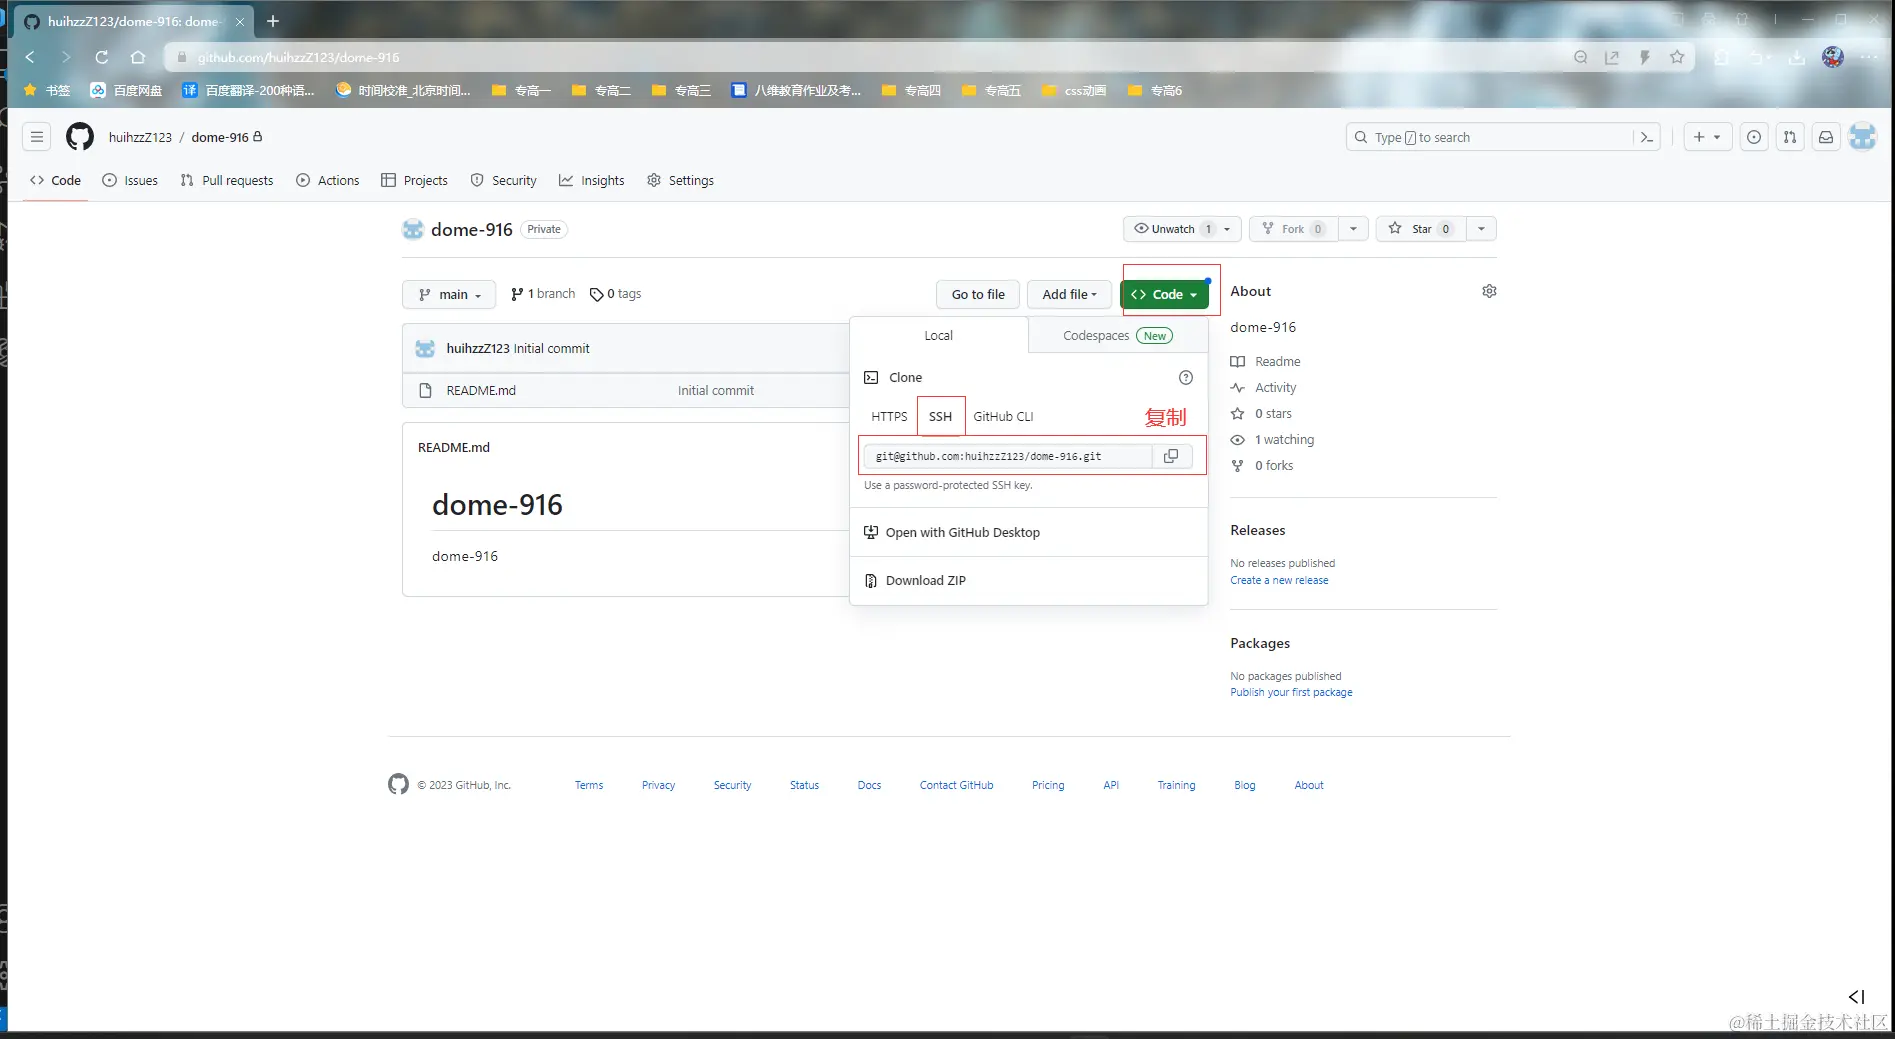This screenshot has height=1039, width=1895.
Task: Expand the Fork options arrow
Action: [1353, 229]
